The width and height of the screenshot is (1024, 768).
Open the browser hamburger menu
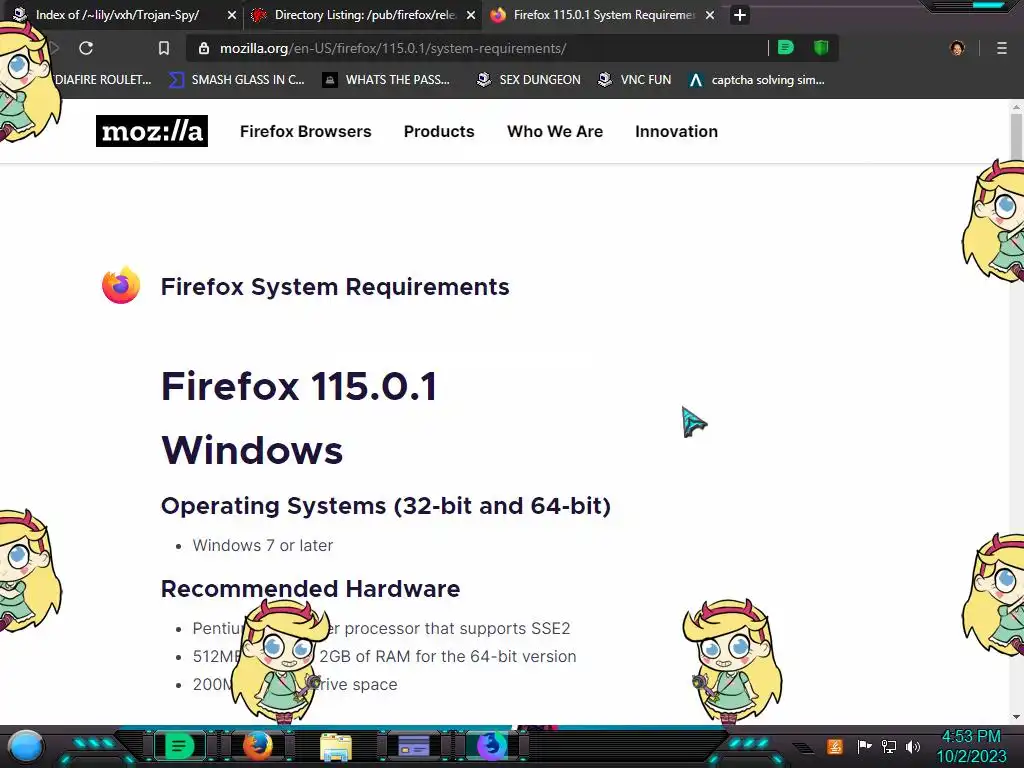tap(1002, 48)
